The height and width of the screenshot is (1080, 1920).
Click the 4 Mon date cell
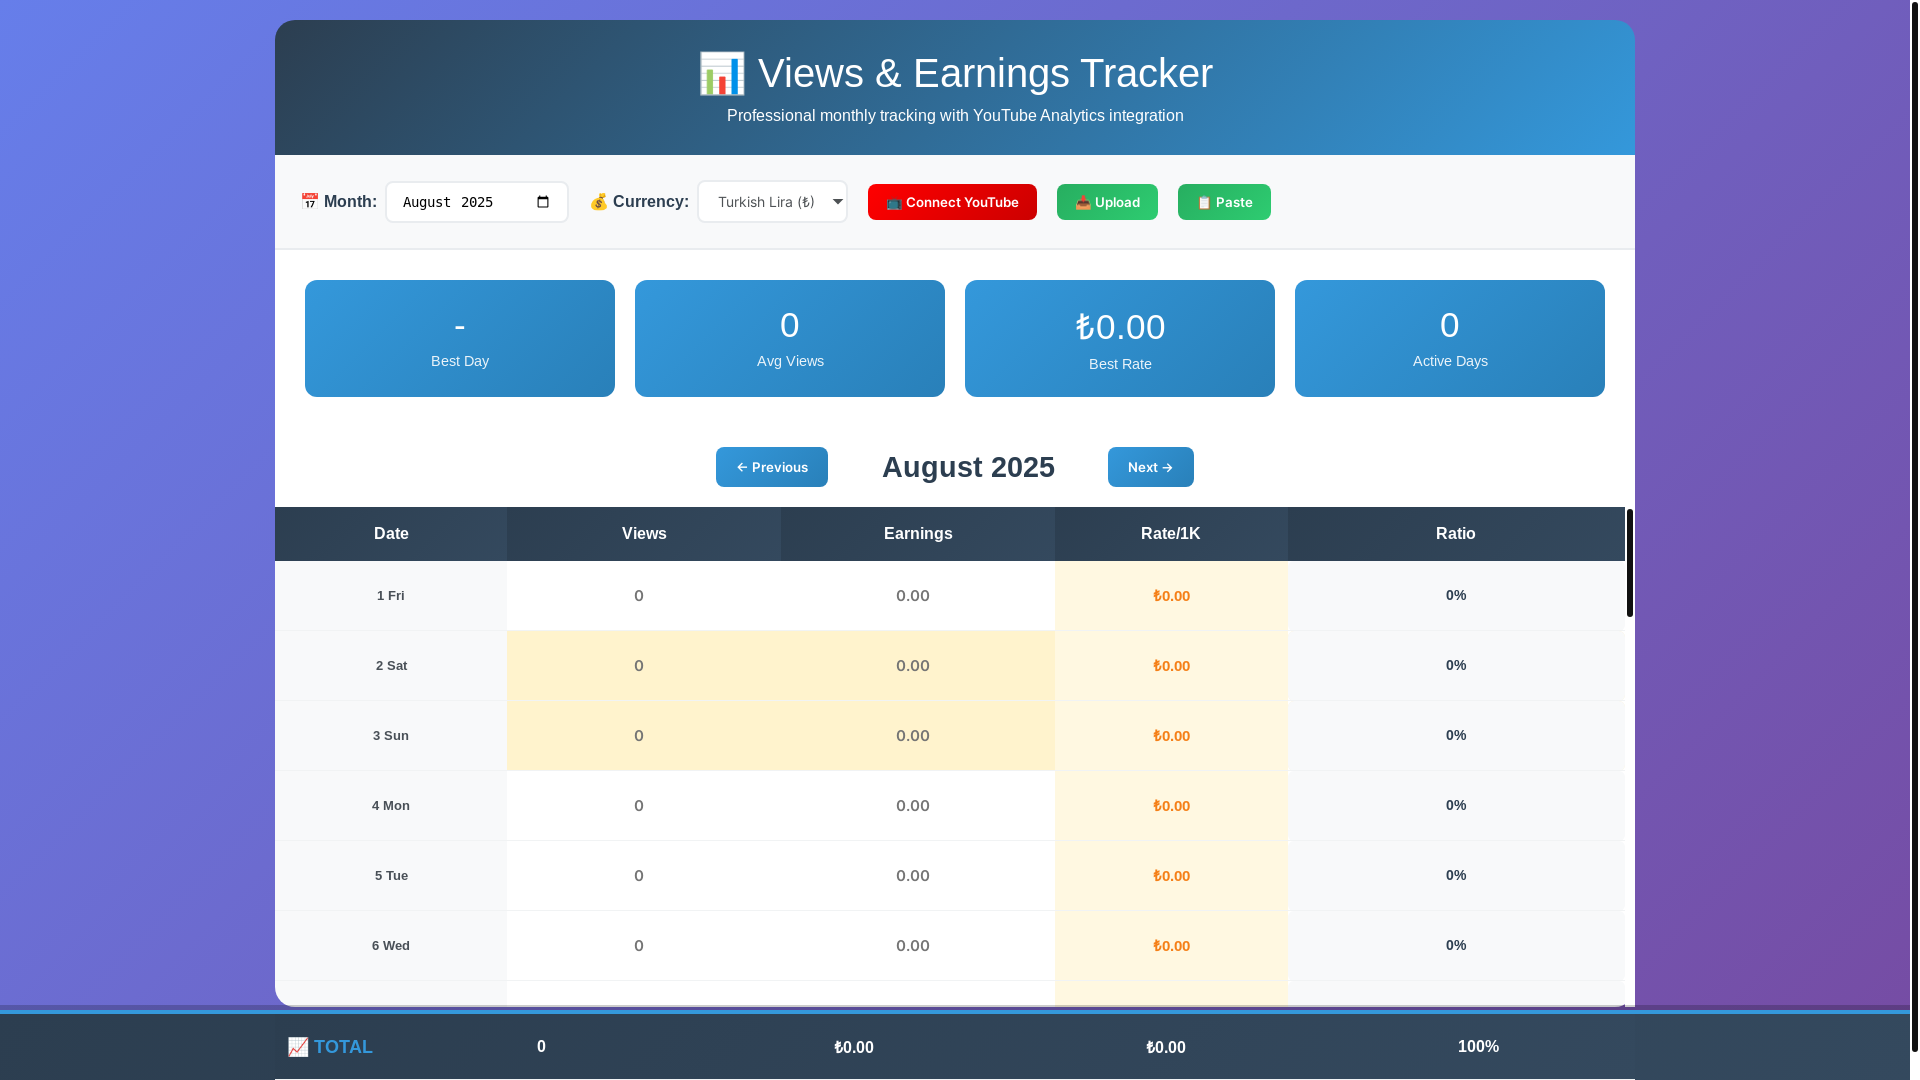coord(391,806)
